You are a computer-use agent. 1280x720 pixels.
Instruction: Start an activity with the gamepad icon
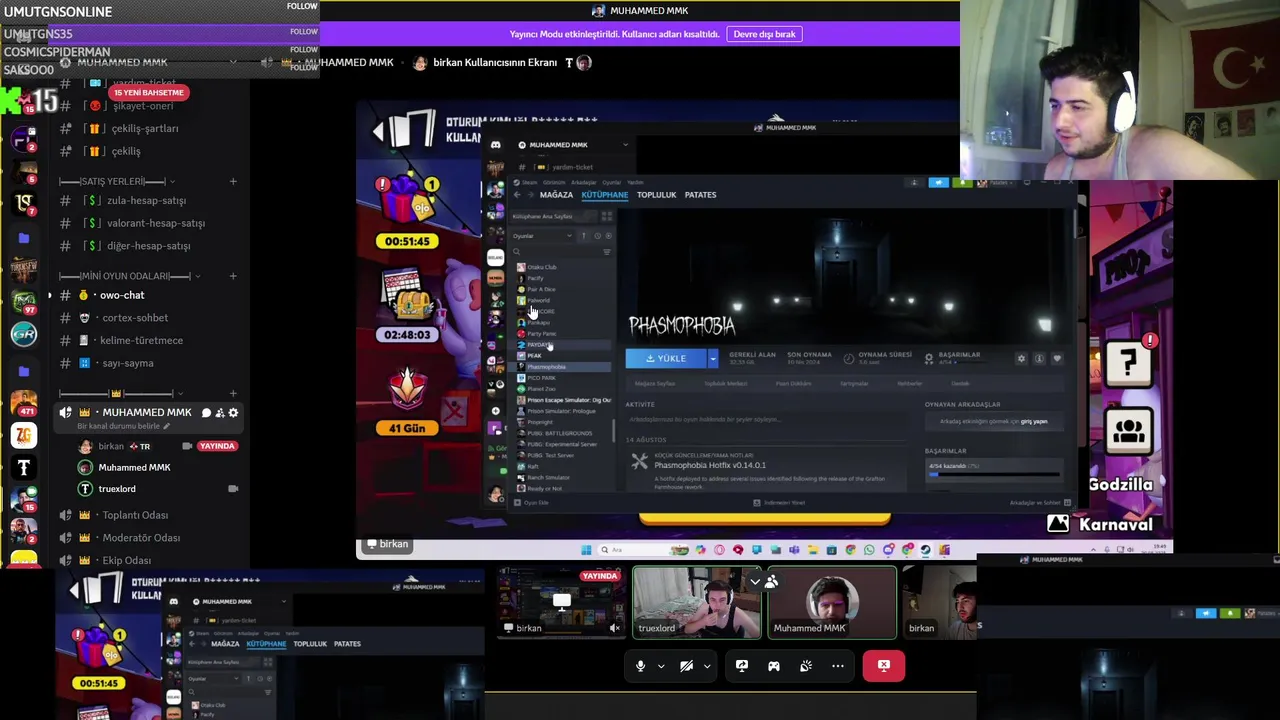click(x=774, y=666)
